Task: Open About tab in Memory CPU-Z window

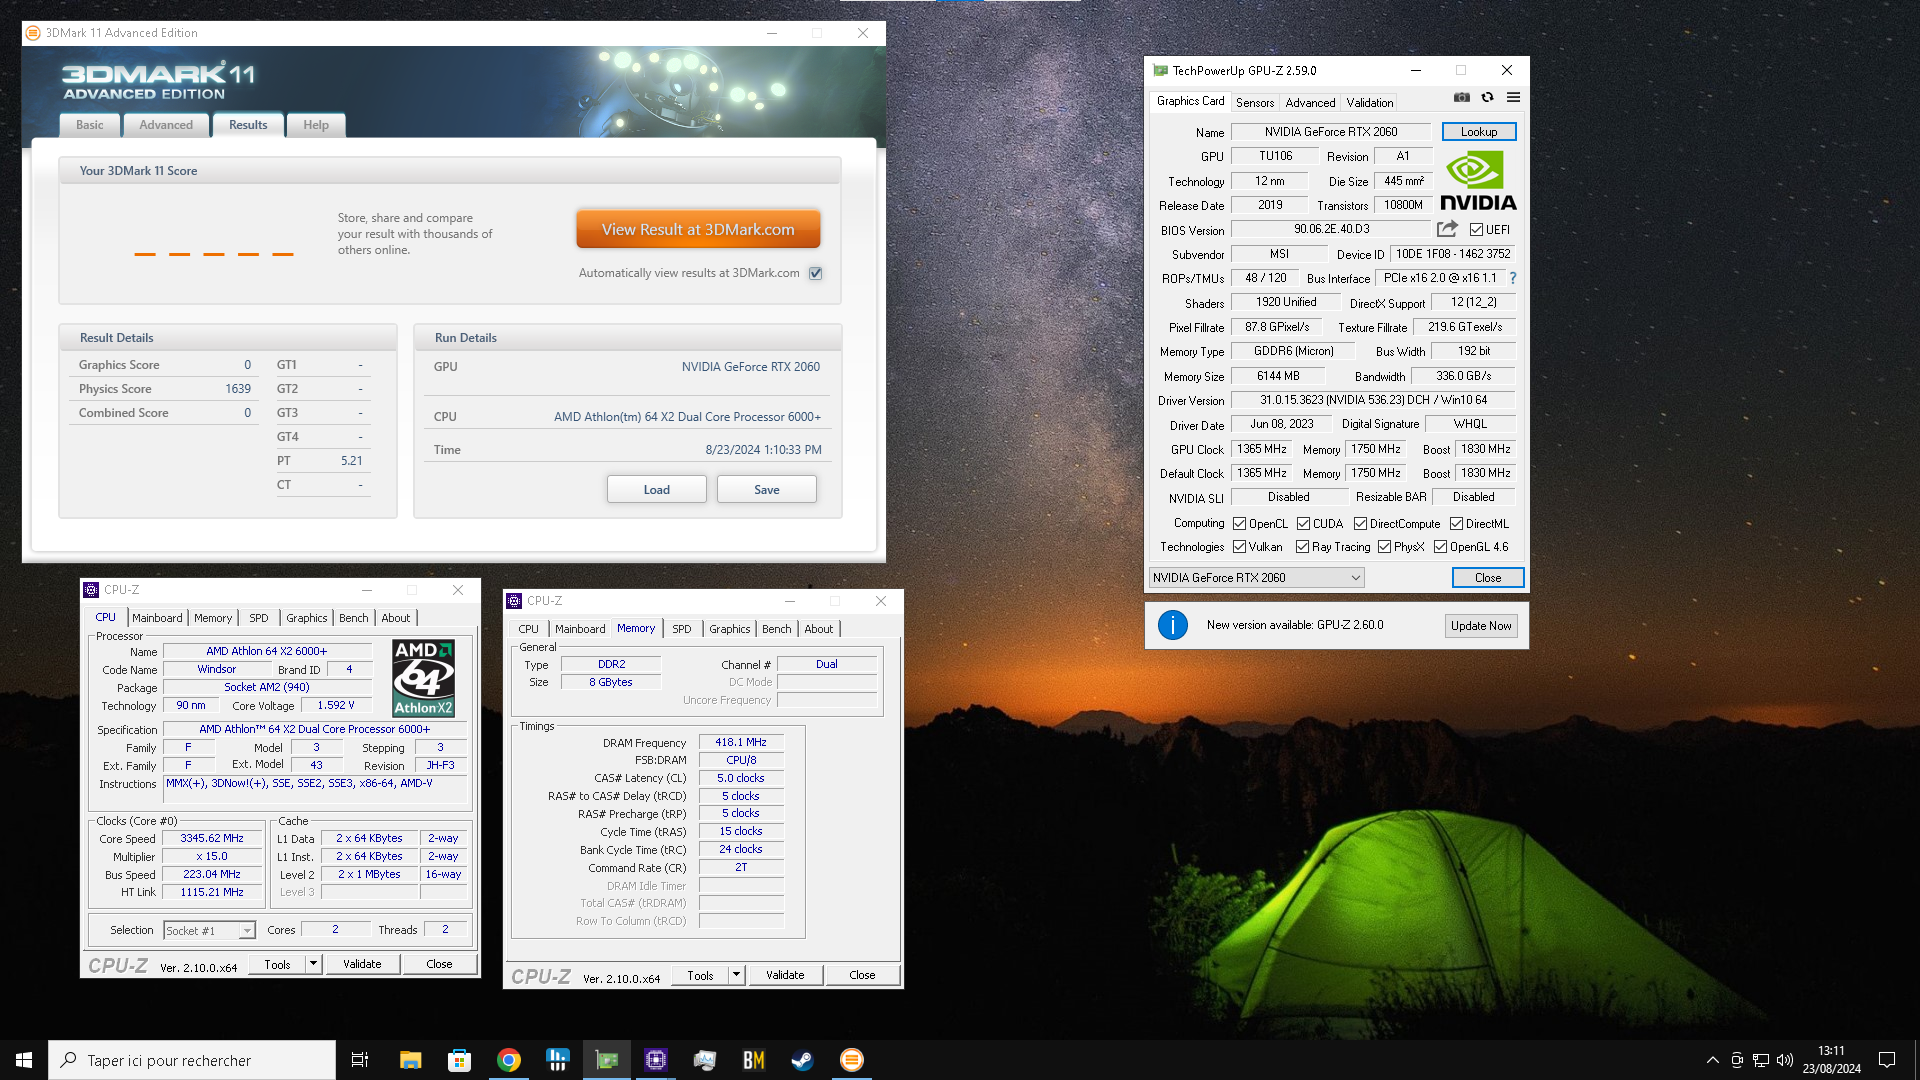Action: click(818, 629)
